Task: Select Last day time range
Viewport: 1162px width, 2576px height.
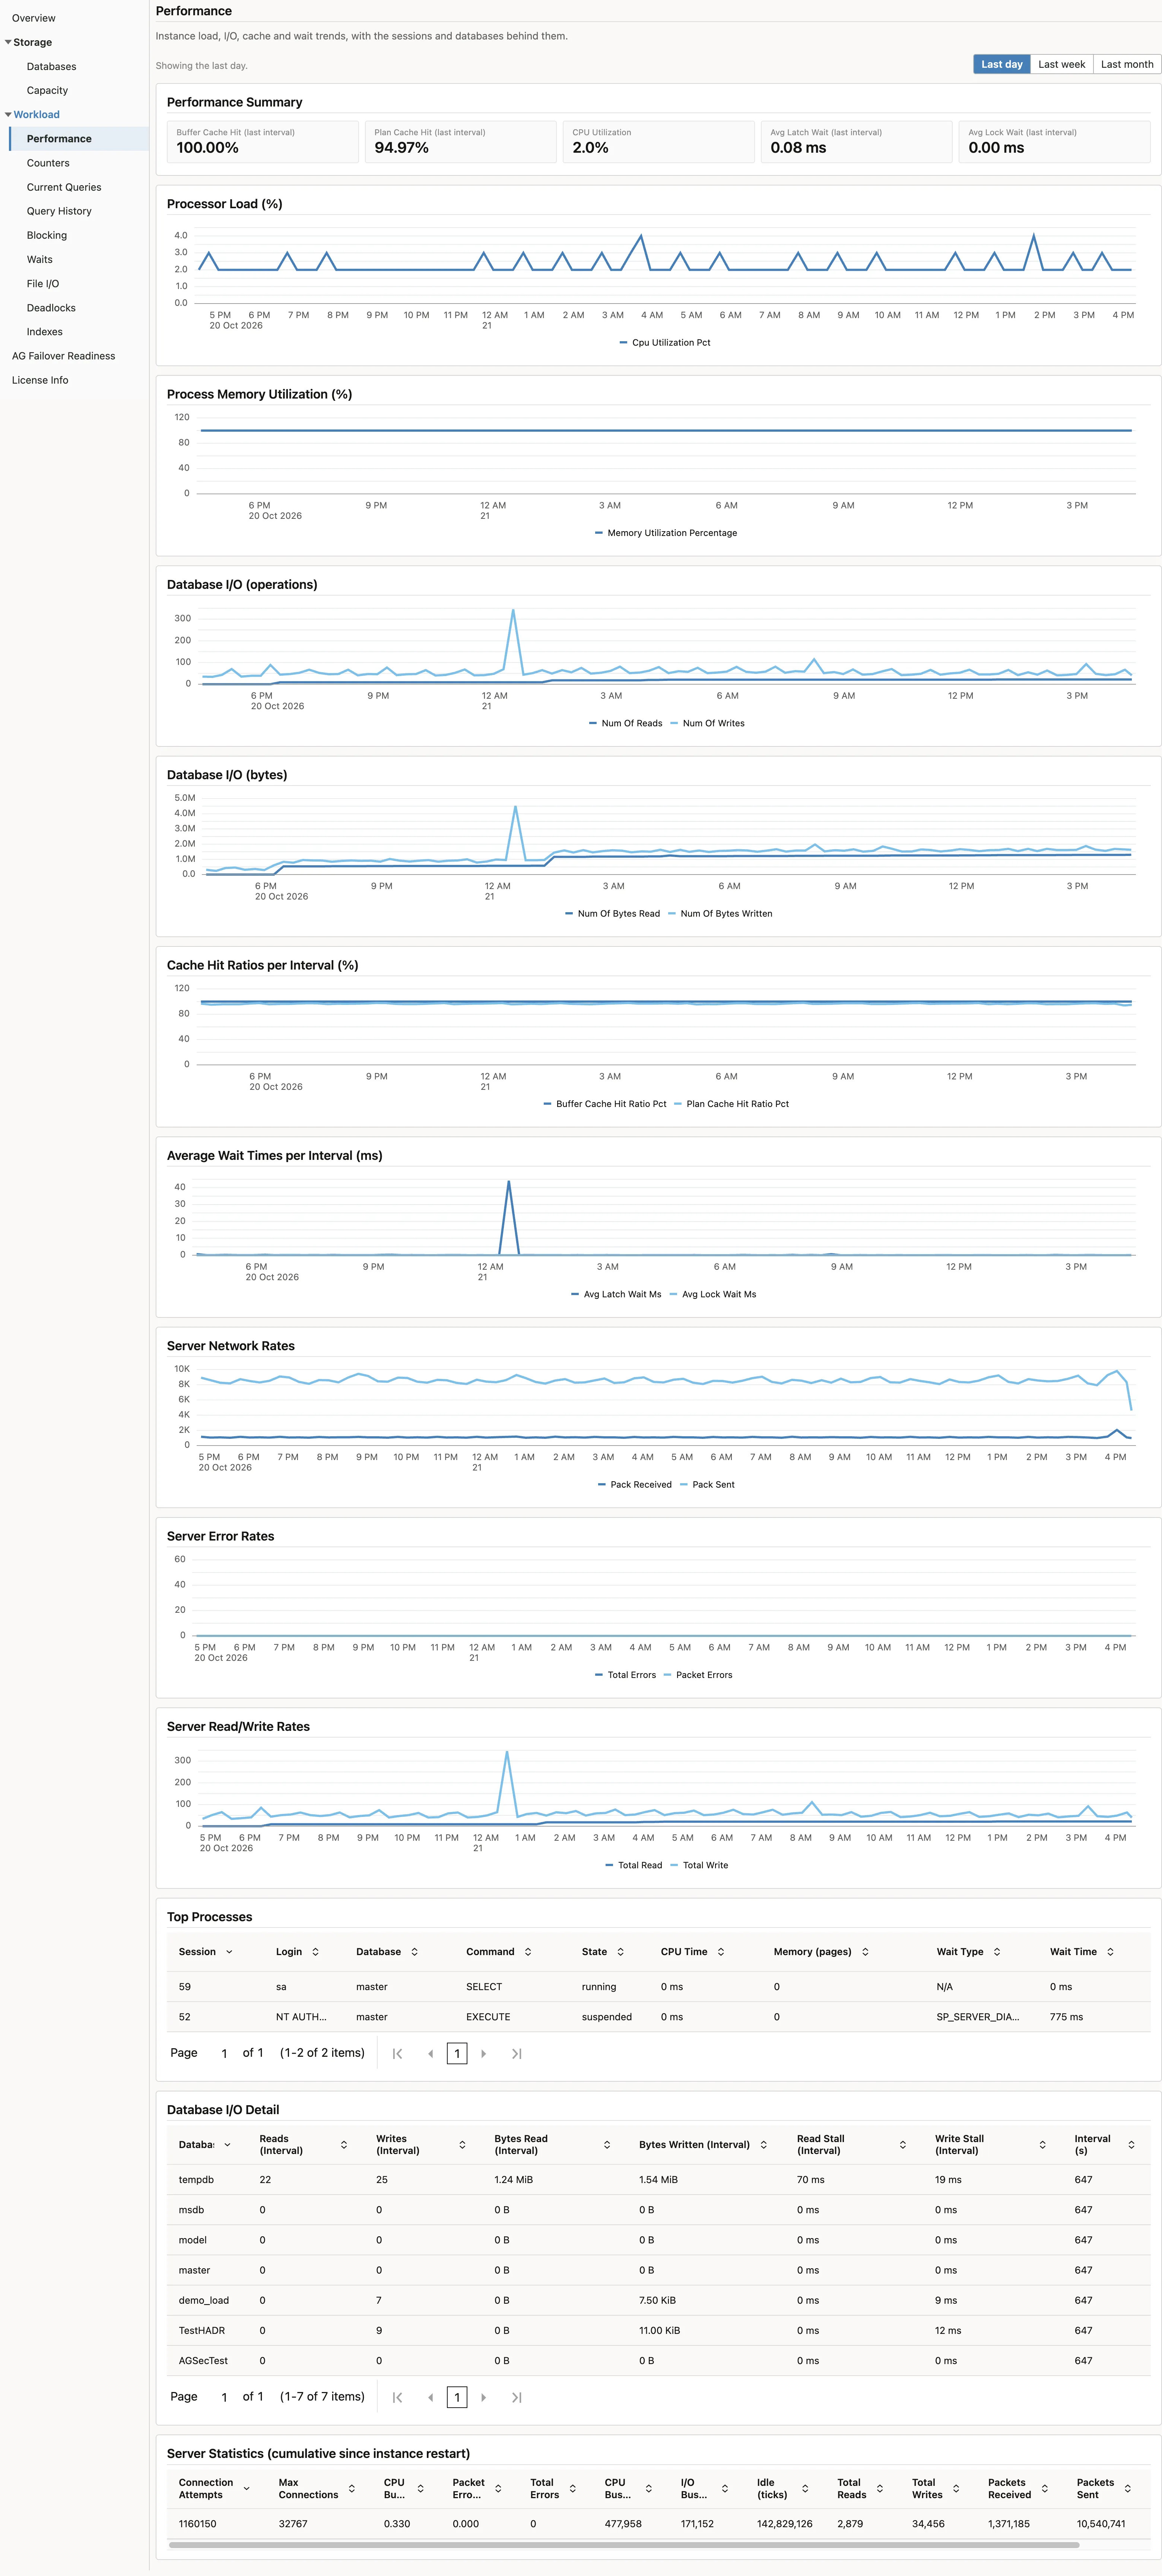Action: pos(1001,64)
